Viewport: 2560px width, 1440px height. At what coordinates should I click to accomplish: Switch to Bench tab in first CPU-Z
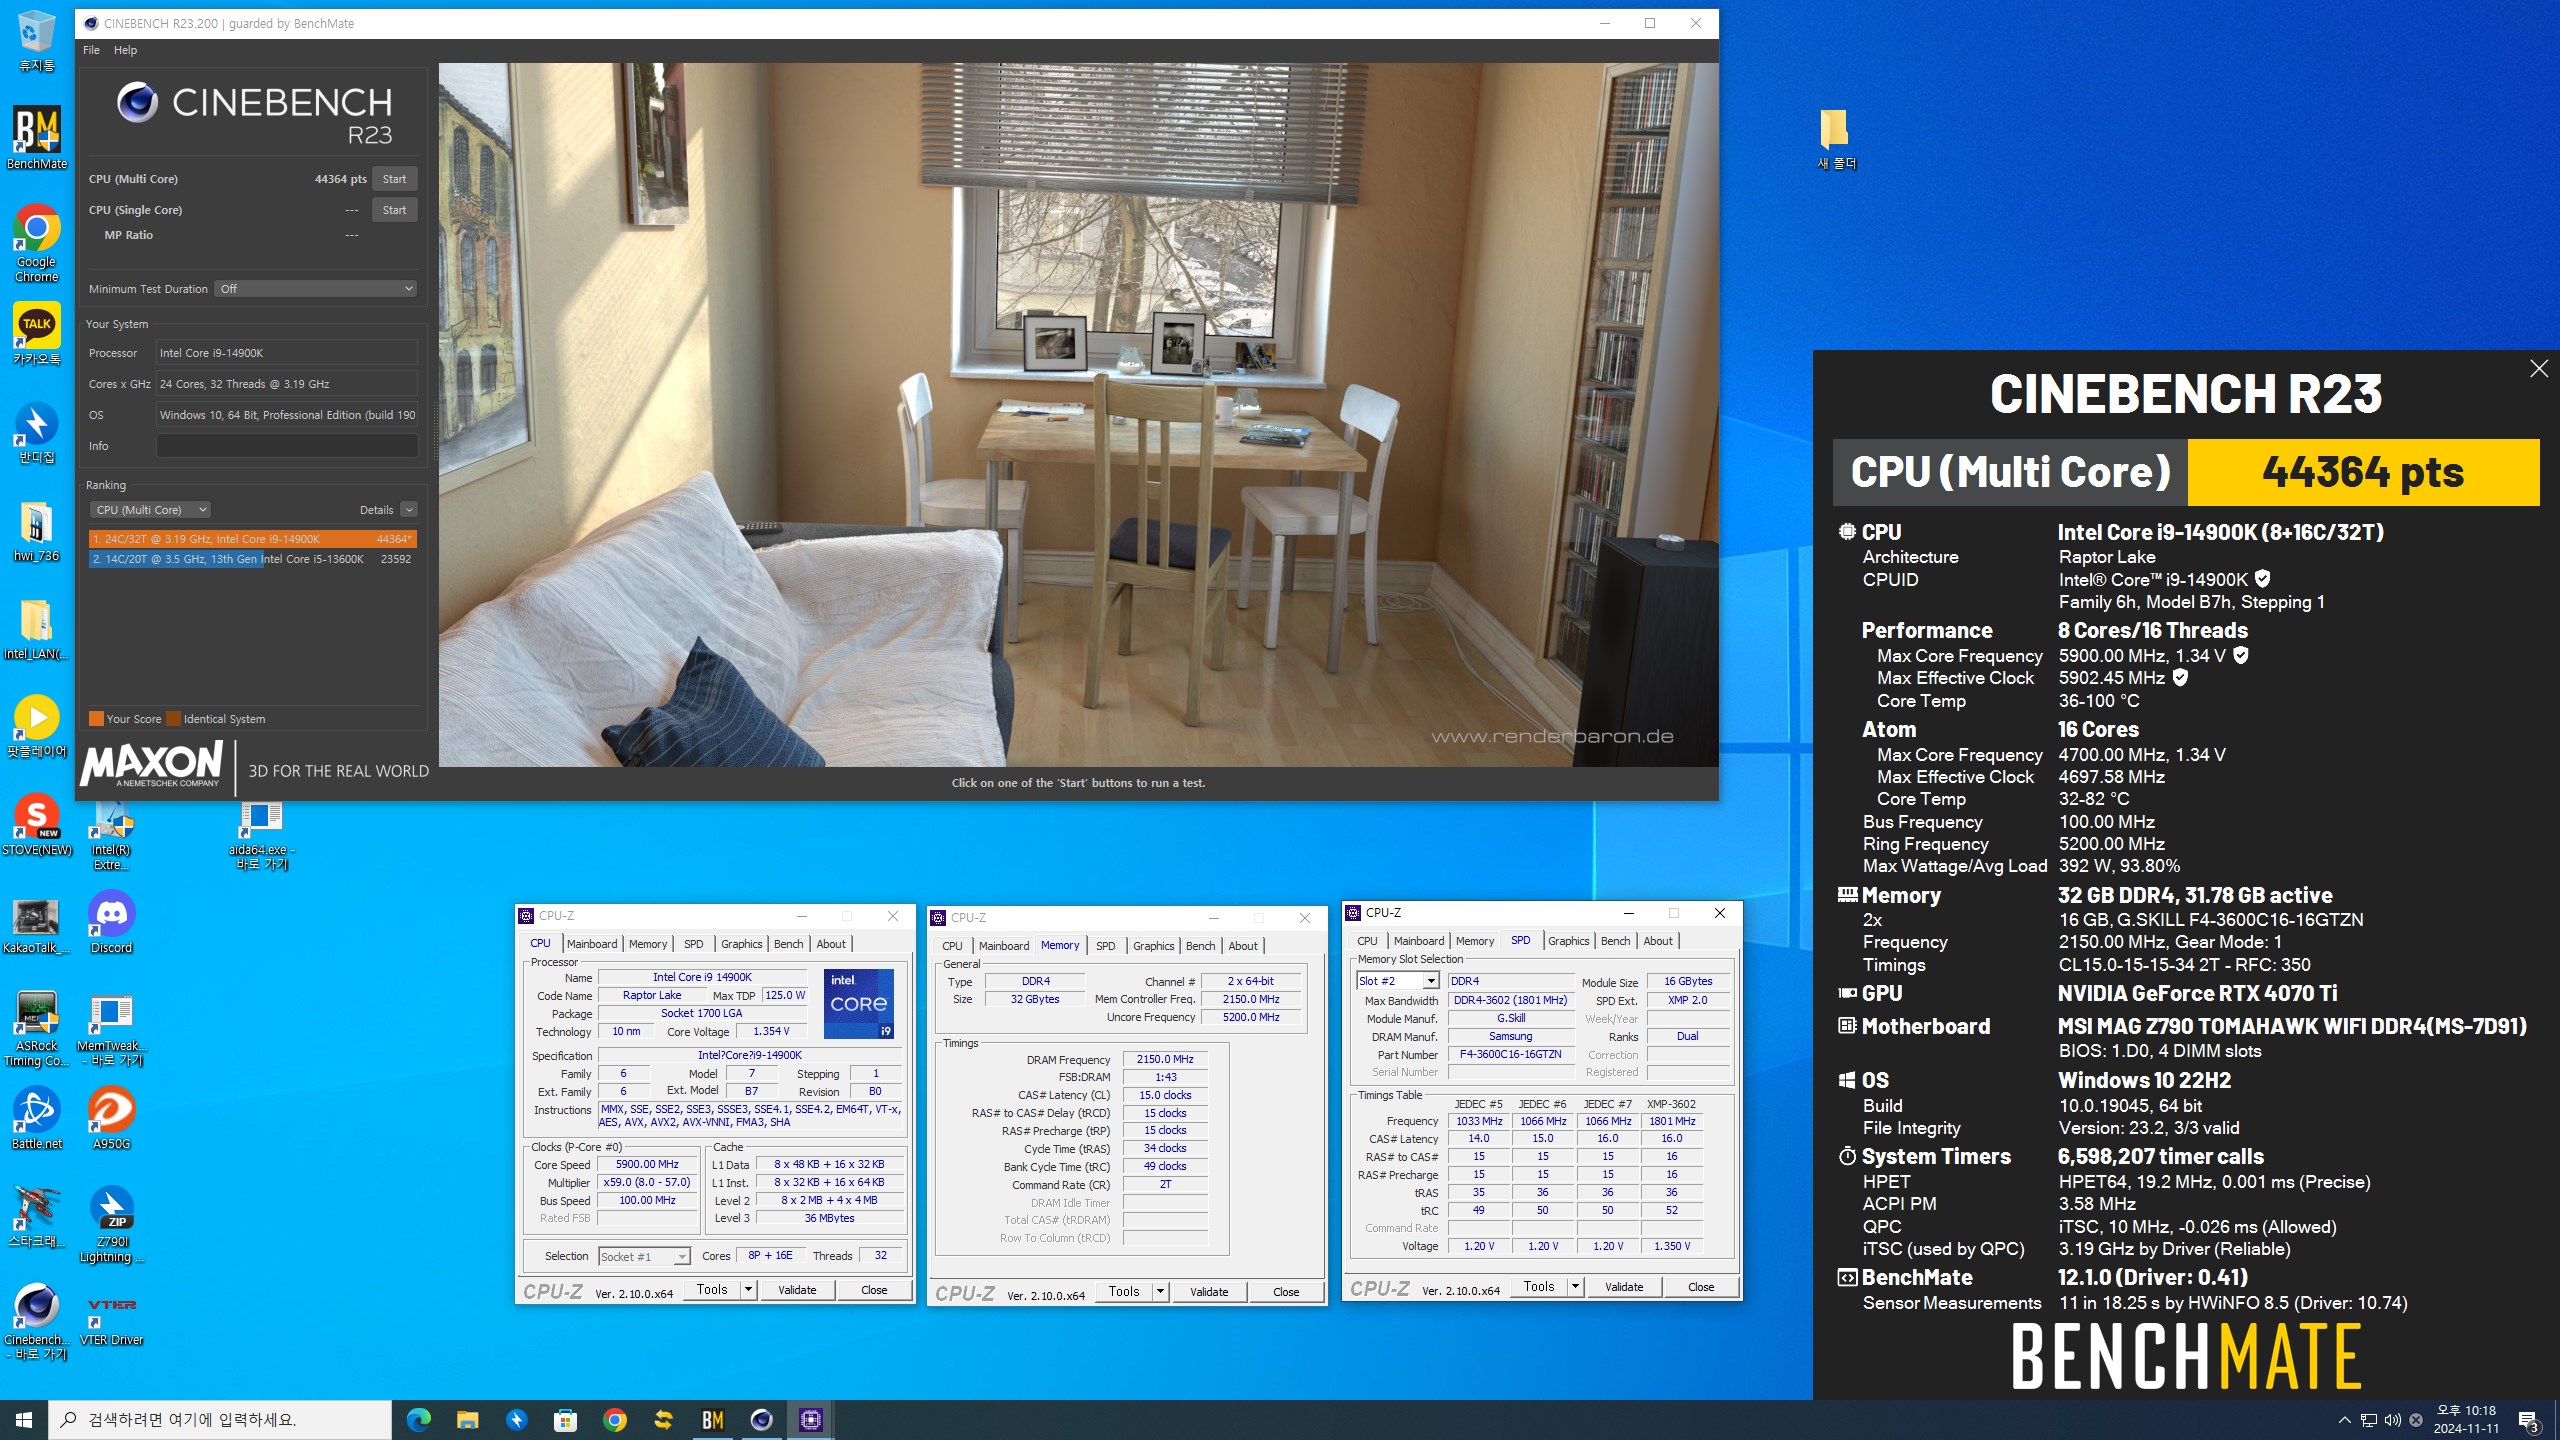tap(788, 944)
